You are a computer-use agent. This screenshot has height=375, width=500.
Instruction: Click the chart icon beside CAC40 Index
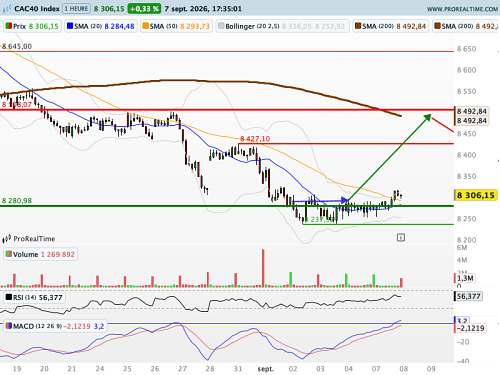(7, 9)
